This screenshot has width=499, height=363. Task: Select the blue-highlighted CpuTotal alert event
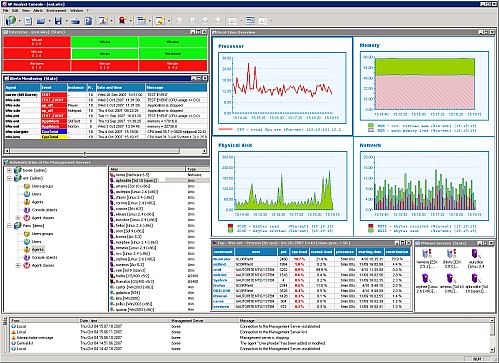54,132
